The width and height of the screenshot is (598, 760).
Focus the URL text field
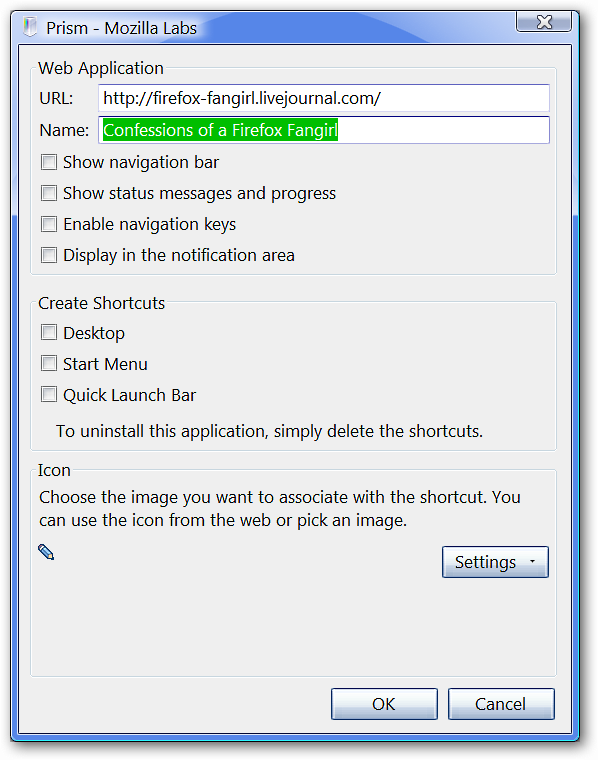point(324,98)
